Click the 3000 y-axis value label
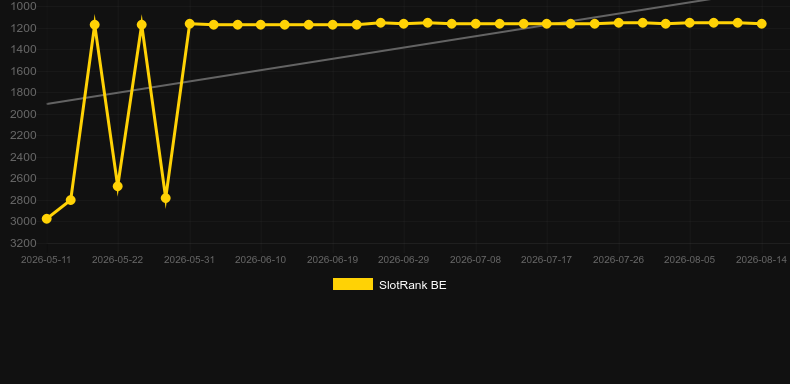This screenshot has width=790, height=384. (24, 222)
